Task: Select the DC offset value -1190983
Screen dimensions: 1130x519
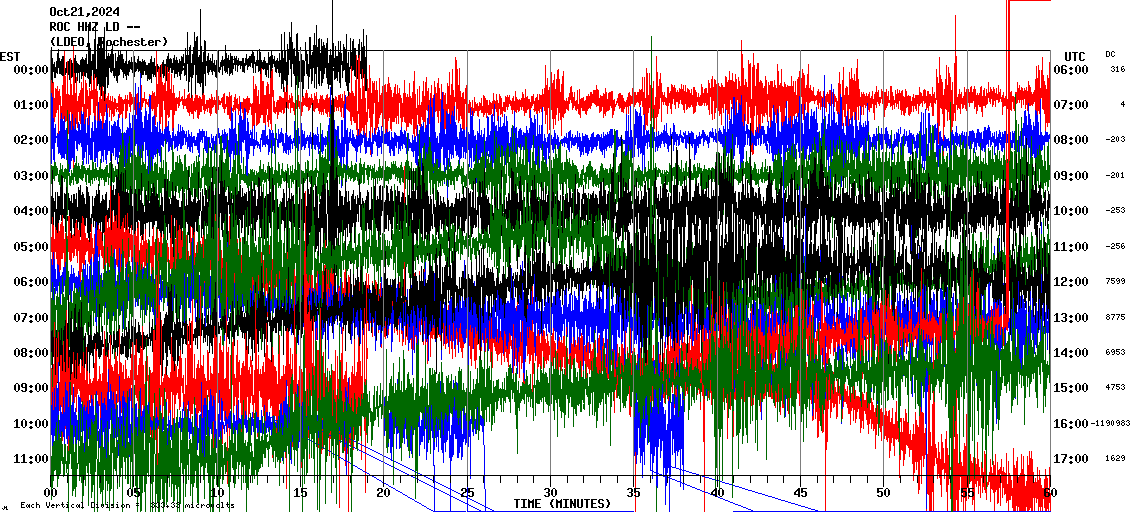Action: tap(1108, 424)
